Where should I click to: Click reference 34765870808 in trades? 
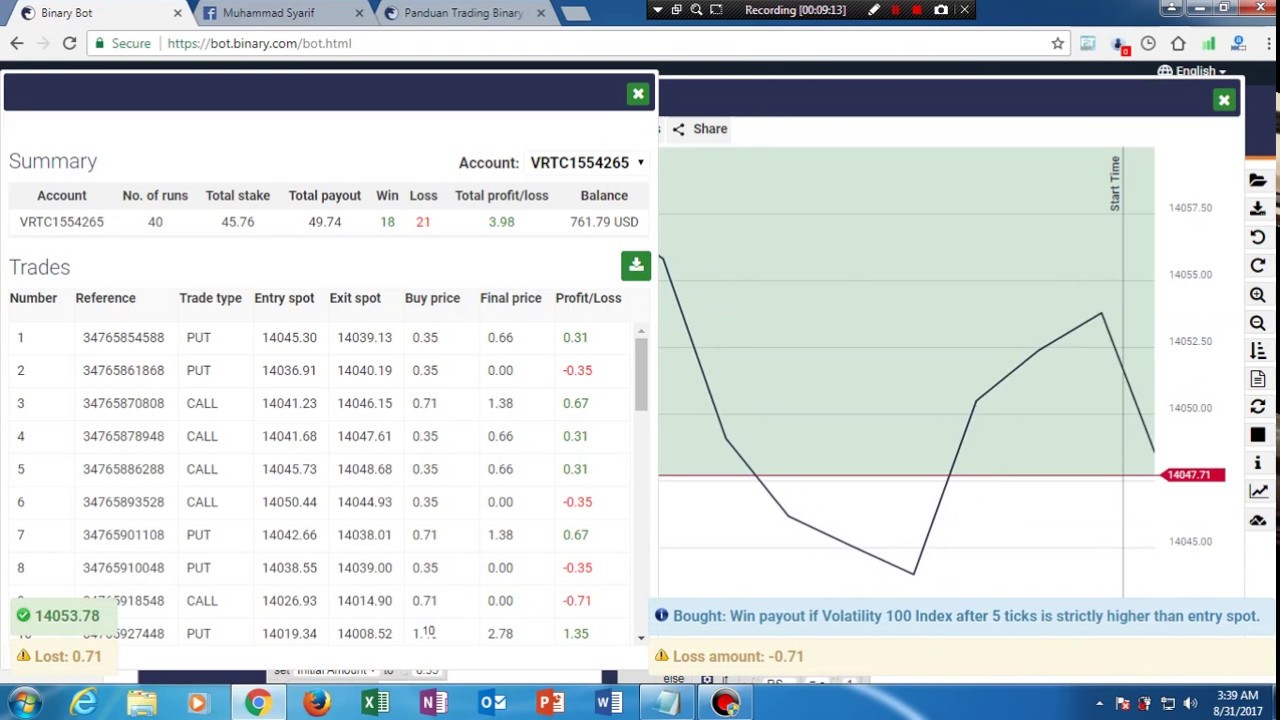pyautogui.click(x=123, y=403)
